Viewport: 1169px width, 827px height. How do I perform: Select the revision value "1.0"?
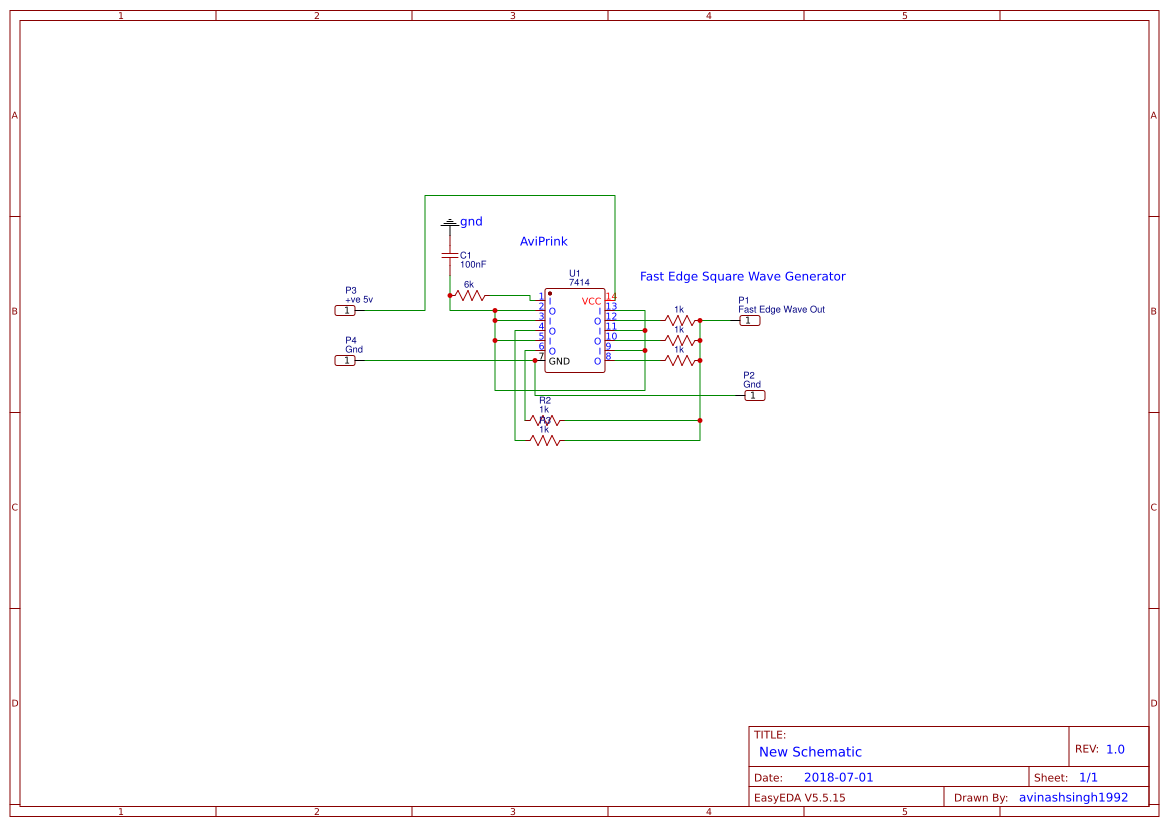point(1115,749)
